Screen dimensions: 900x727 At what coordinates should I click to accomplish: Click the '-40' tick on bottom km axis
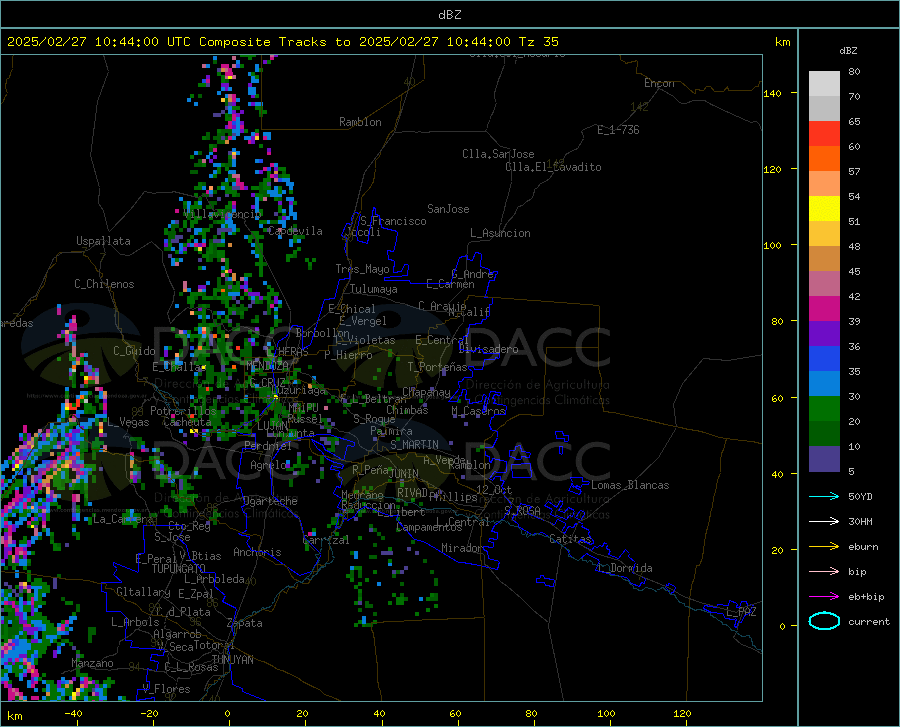(x=73, y=714)
